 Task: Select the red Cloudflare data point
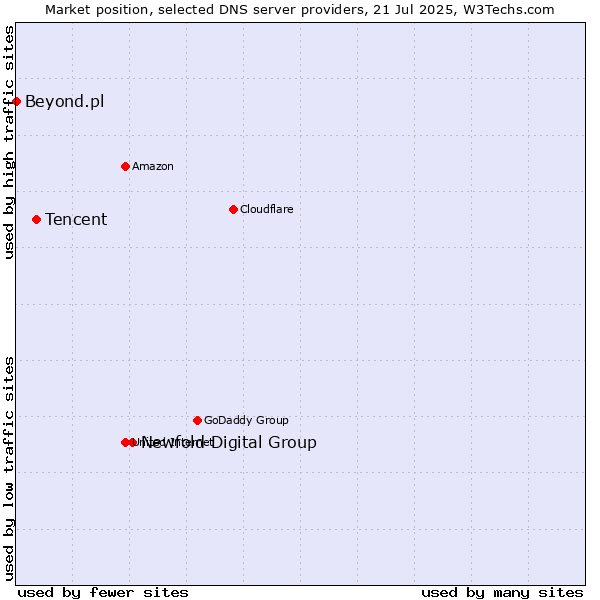(233, 209)
